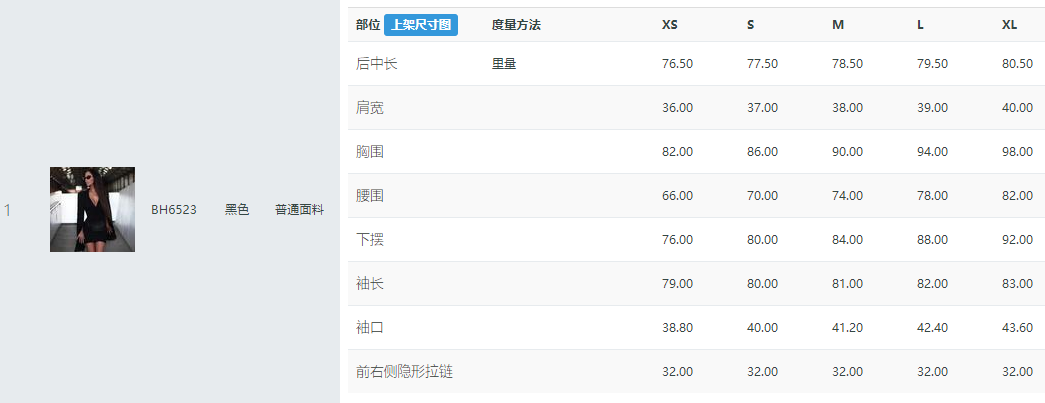
Task: Open the BH6523 product thumbnail image
Action: 93,209
